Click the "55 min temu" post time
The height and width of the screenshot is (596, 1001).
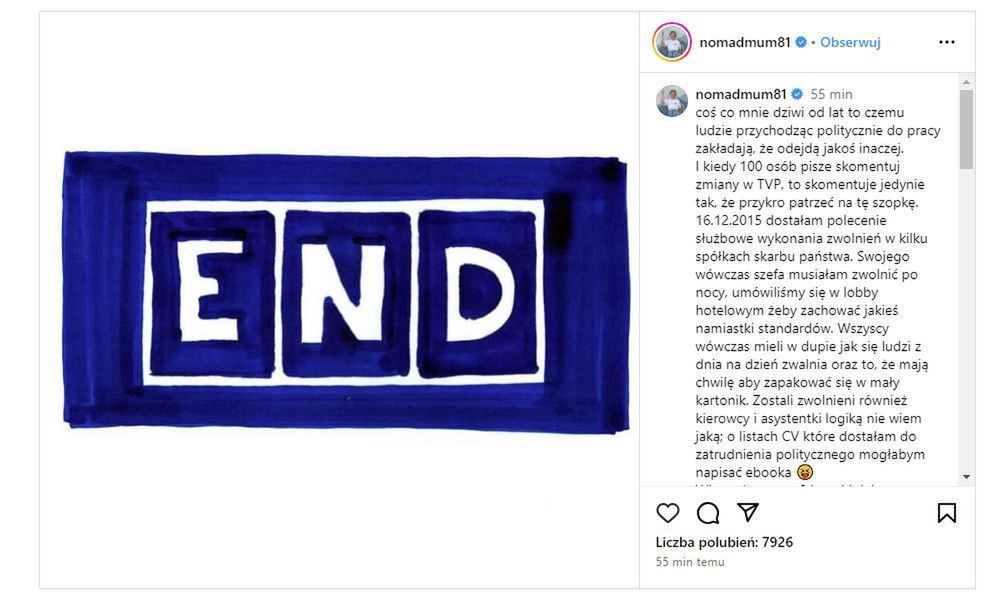690,562
